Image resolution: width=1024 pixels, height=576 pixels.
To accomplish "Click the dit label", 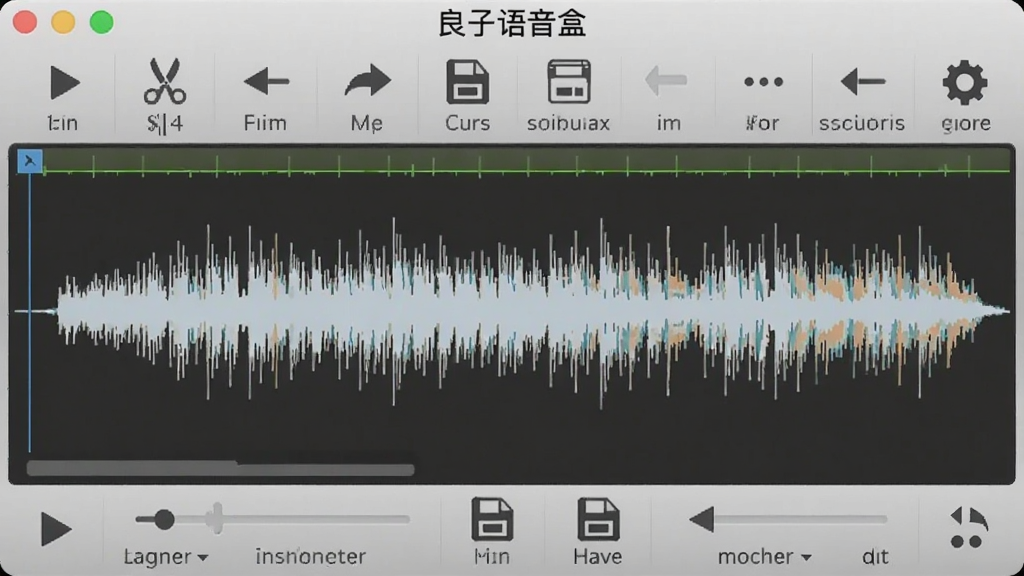I will click(875, 556).
